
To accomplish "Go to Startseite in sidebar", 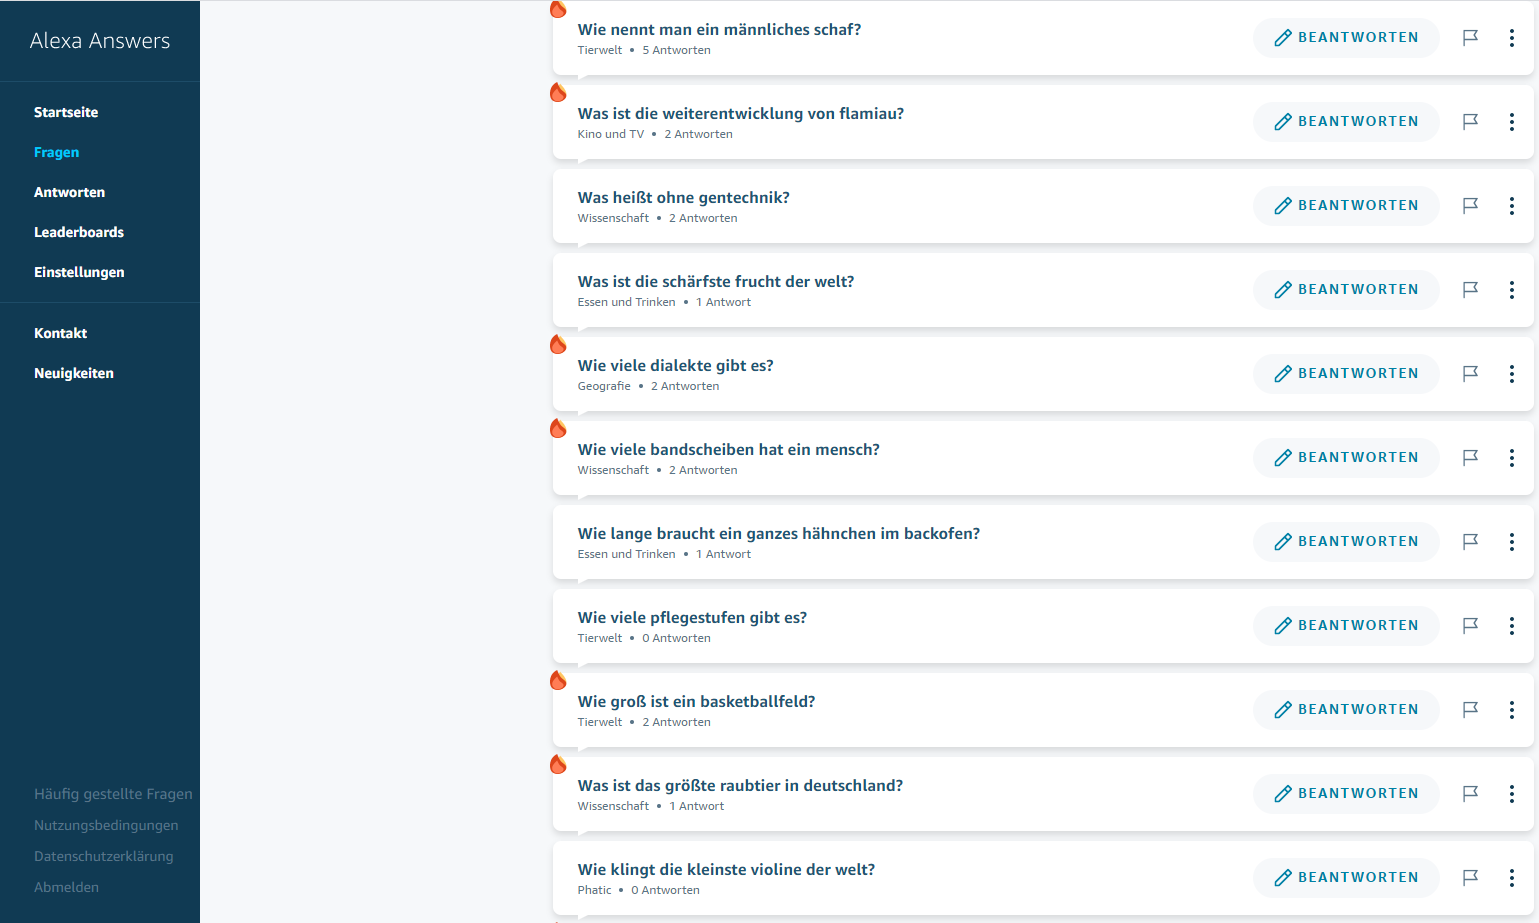I will pyautogui.click(x=66, y=112).
